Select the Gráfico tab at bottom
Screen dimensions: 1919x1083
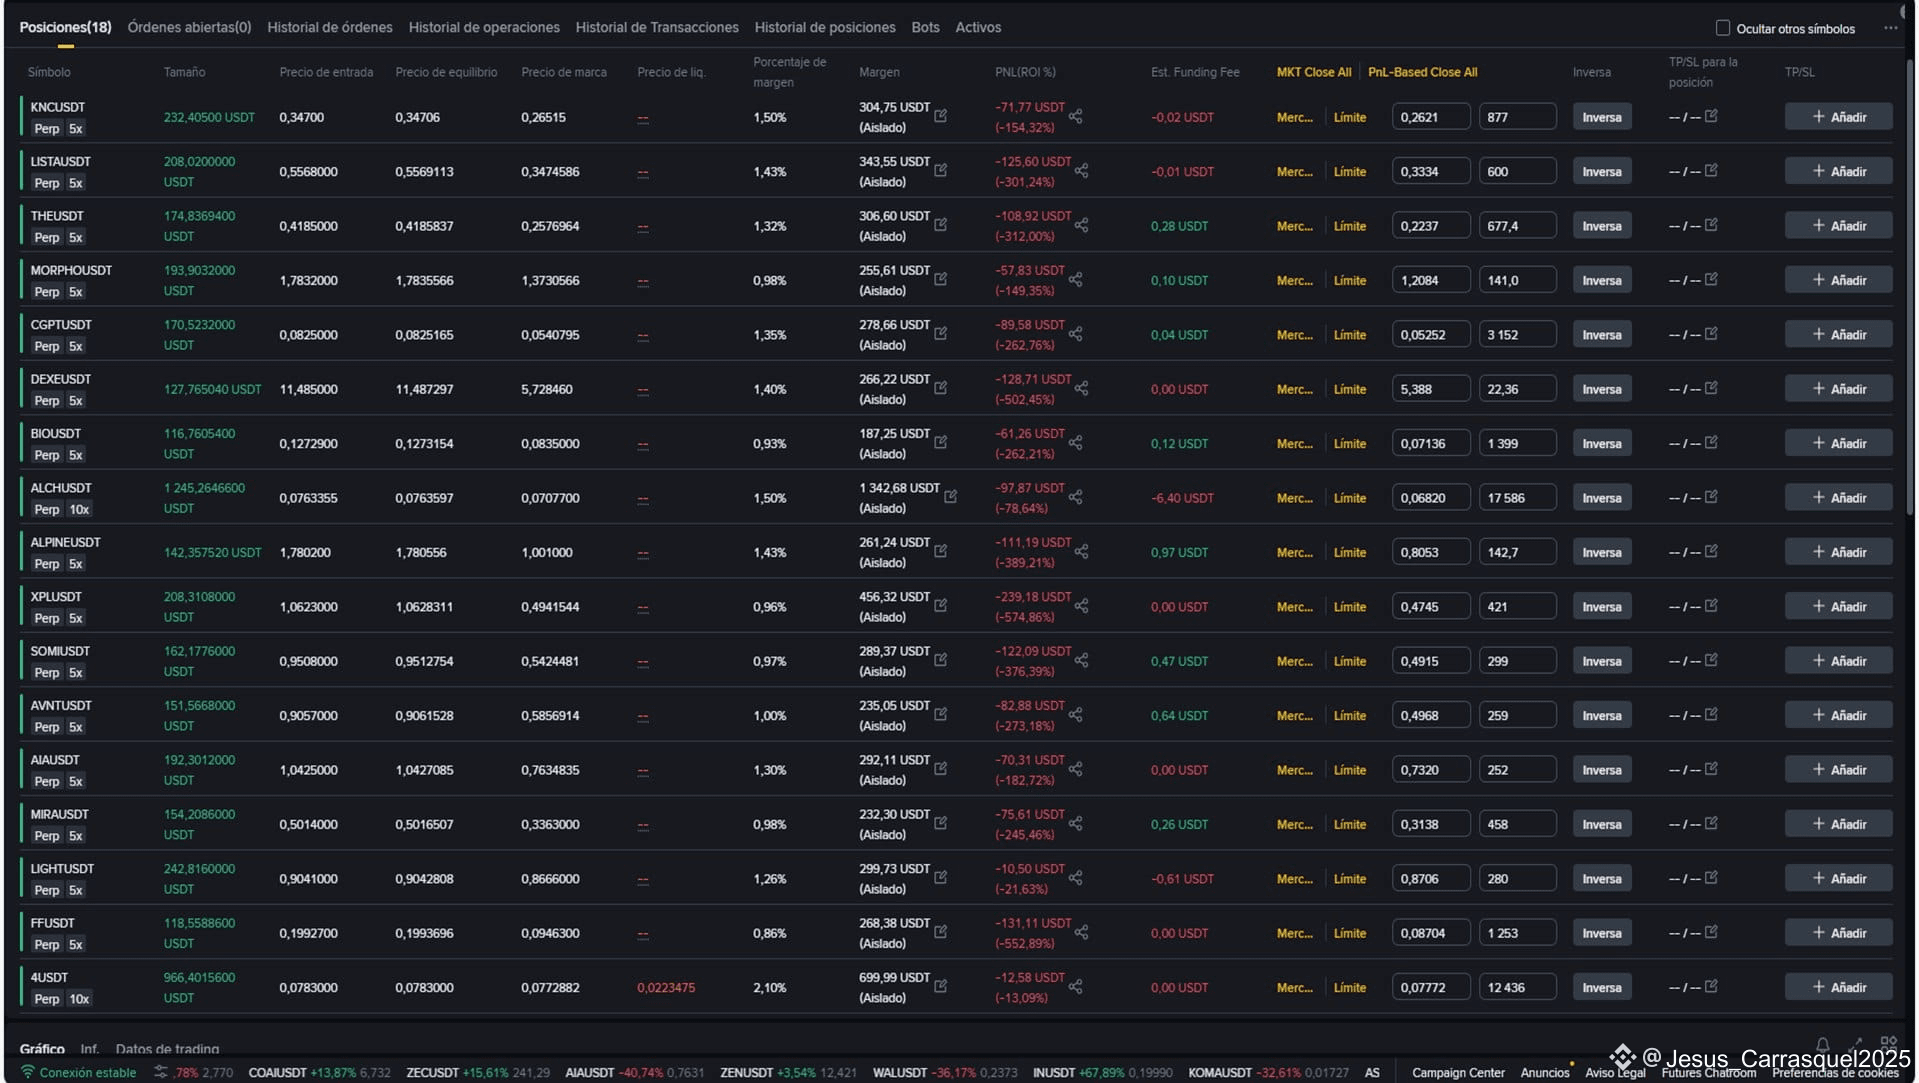click(x=42, y=1048)
